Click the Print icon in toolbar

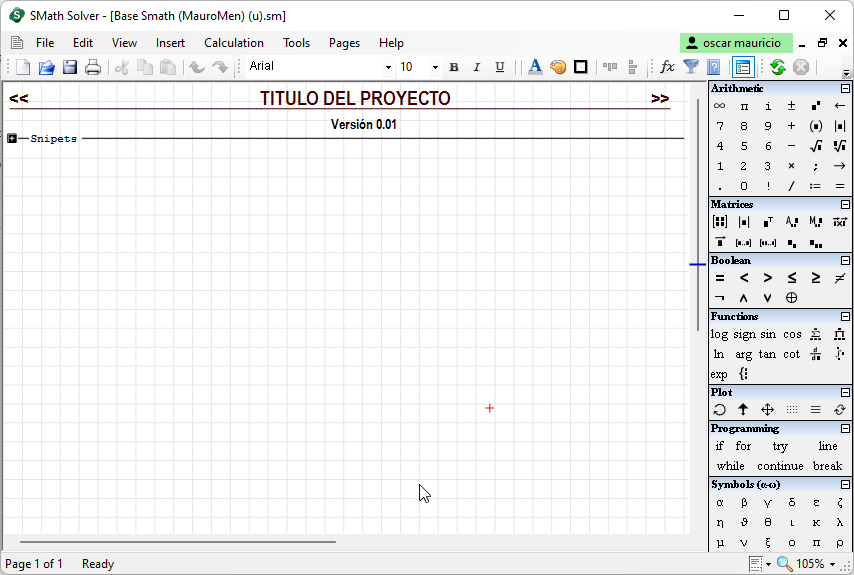(93, 67)
